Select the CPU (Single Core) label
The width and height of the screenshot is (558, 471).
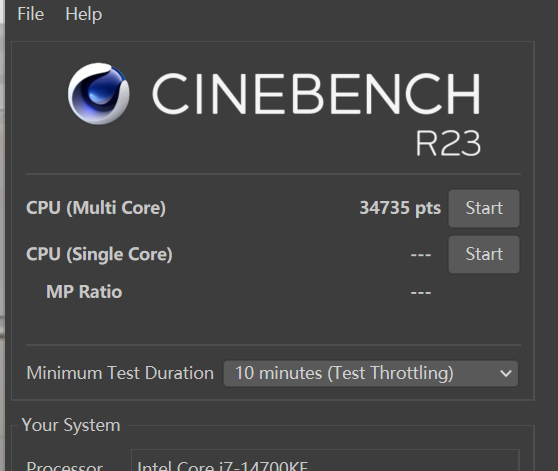tap(99, 254)
